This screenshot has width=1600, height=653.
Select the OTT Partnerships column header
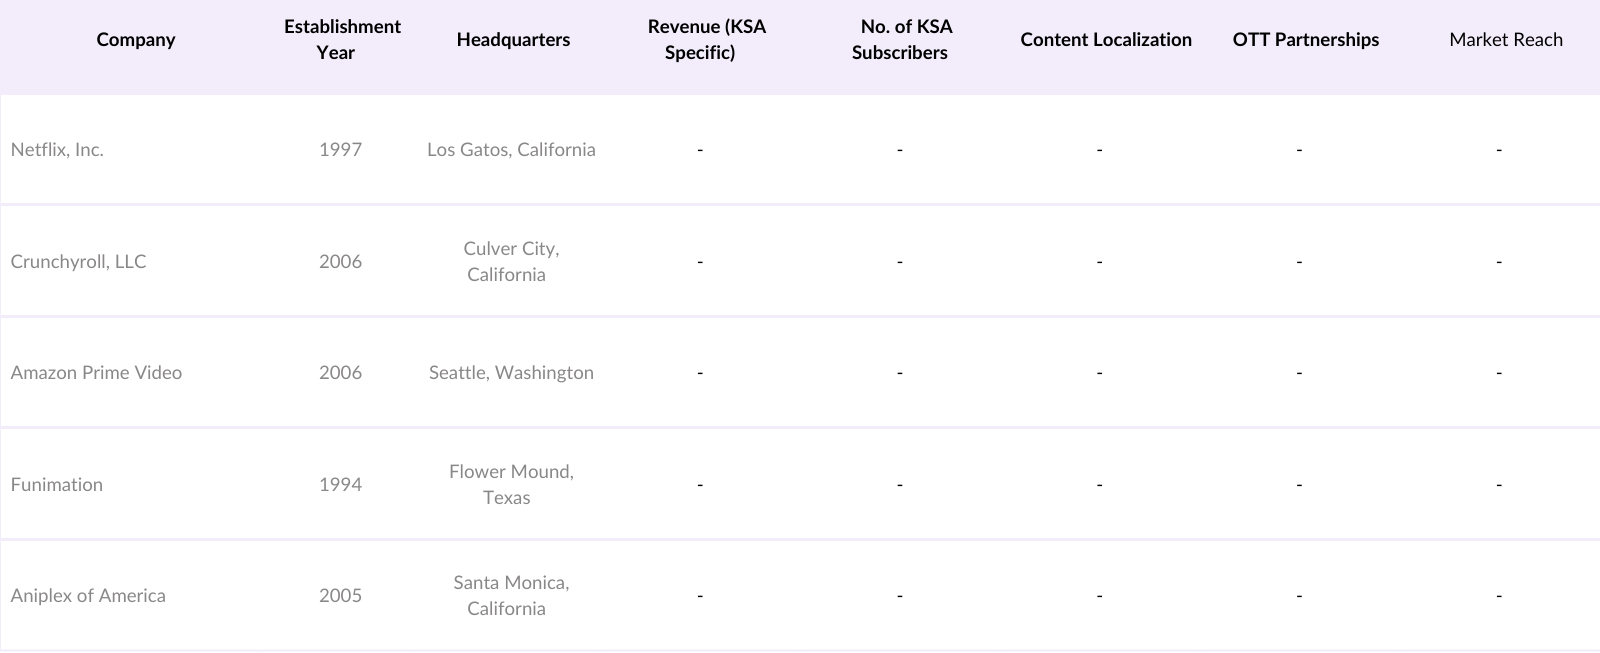(1305, 40)
